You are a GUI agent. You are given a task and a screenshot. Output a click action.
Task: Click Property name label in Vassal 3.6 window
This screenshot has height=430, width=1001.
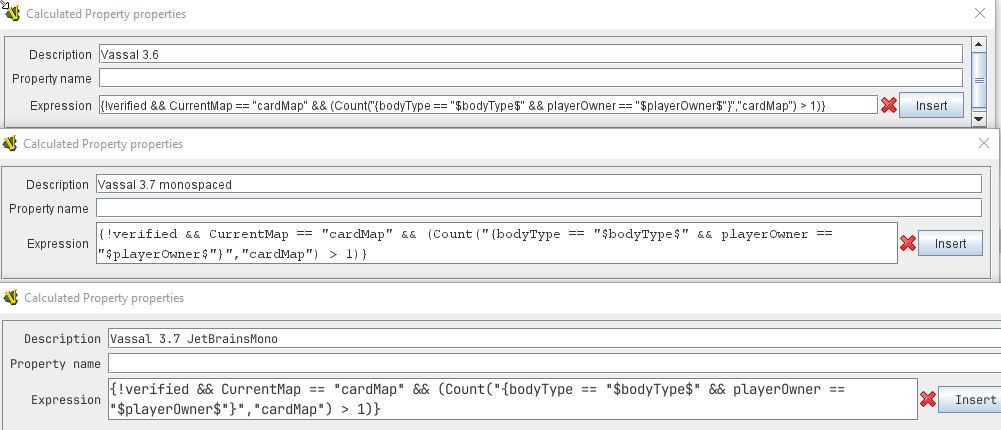52,79
